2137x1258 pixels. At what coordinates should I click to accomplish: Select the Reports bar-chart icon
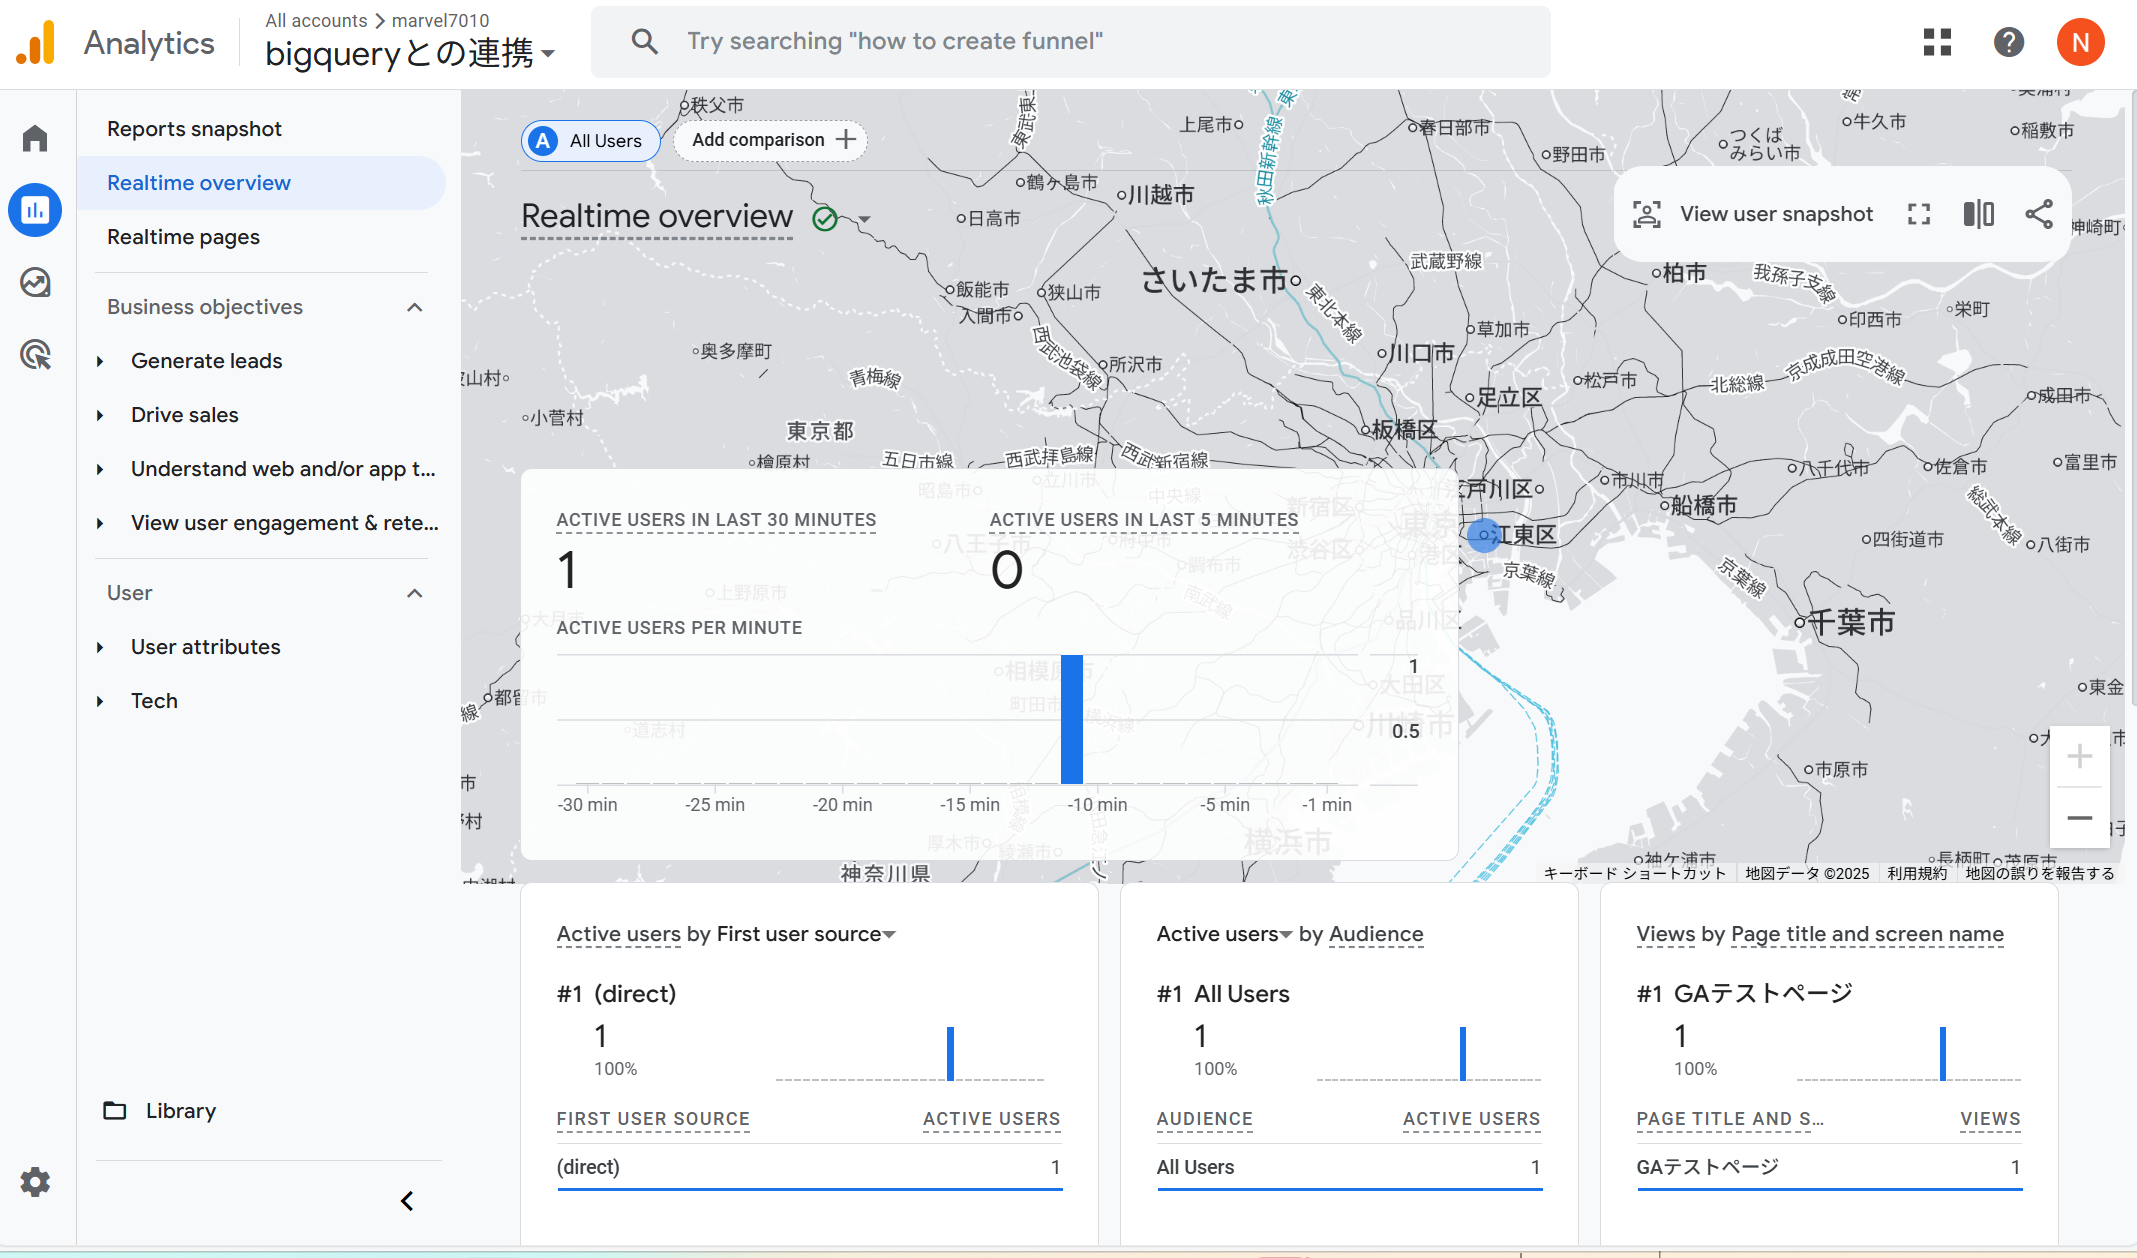click(x=35, y=210)
